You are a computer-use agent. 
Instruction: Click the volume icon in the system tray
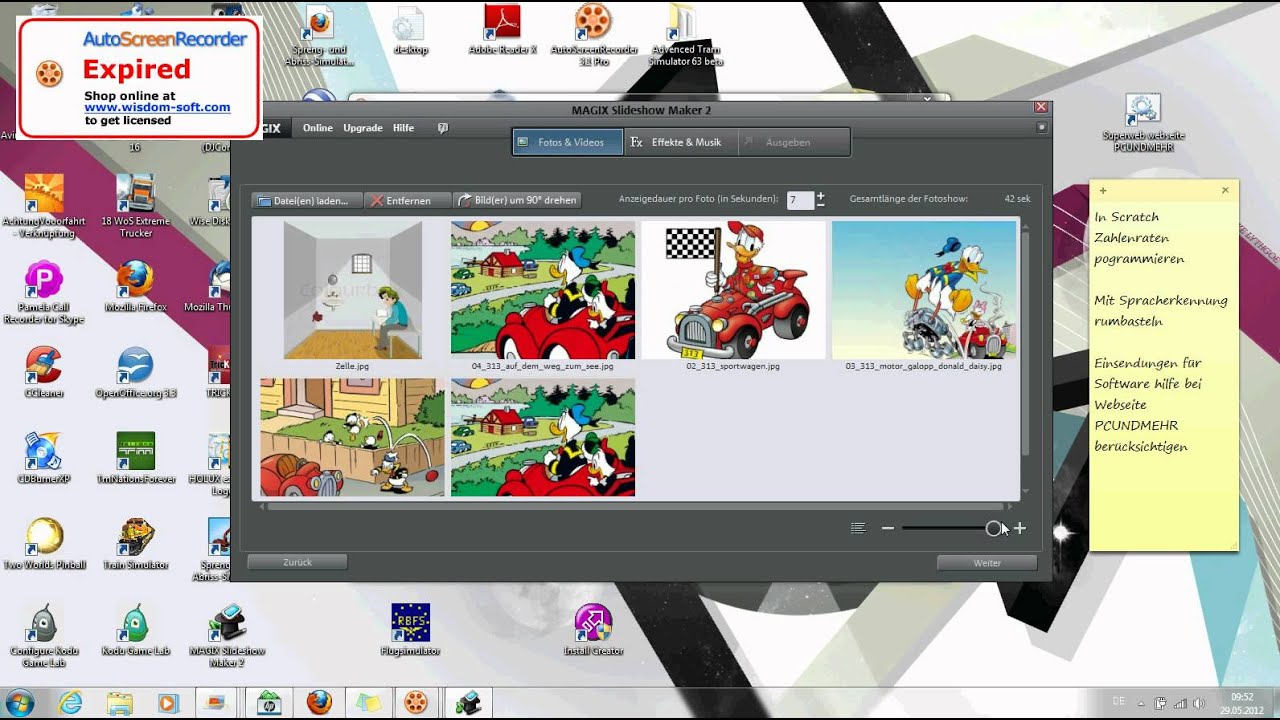[x=1199, y=703]
